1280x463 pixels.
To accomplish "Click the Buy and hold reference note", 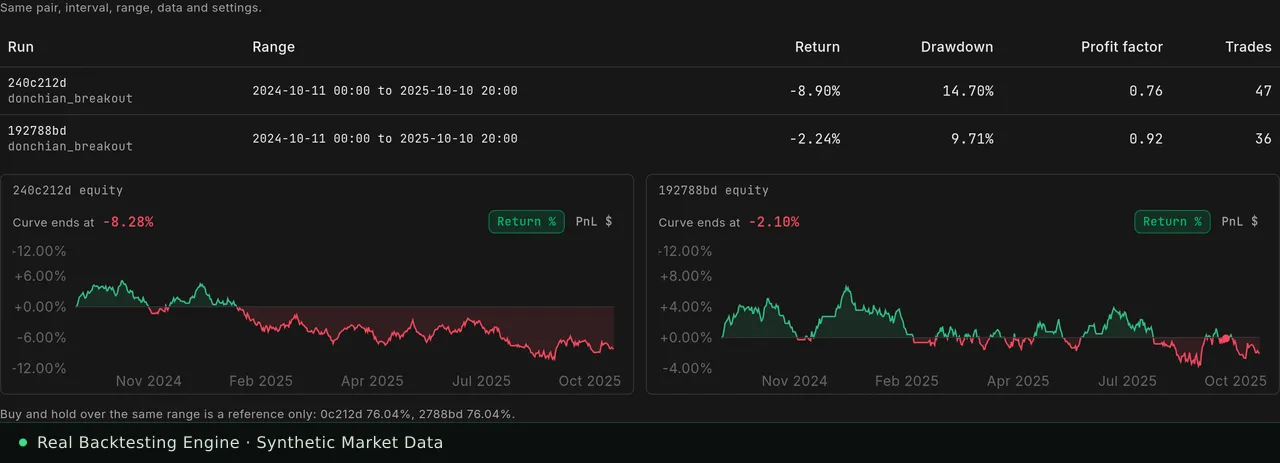I will pyautogui.click(x=257, y=413).
